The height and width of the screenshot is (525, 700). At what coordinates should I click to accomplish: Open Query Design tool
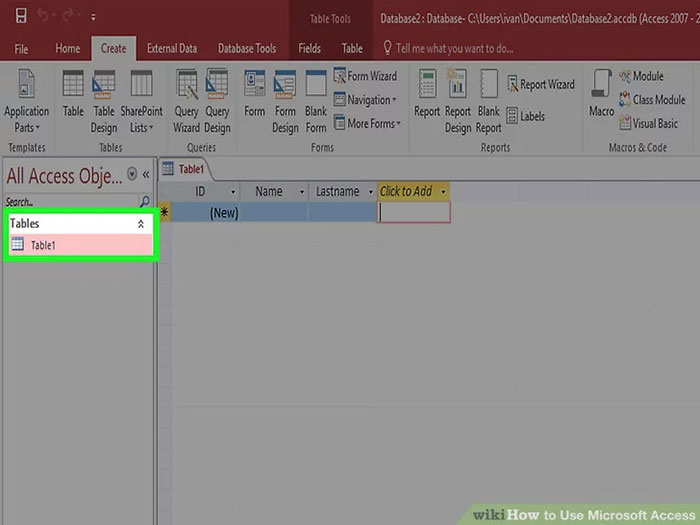click(x=217, y=95)
